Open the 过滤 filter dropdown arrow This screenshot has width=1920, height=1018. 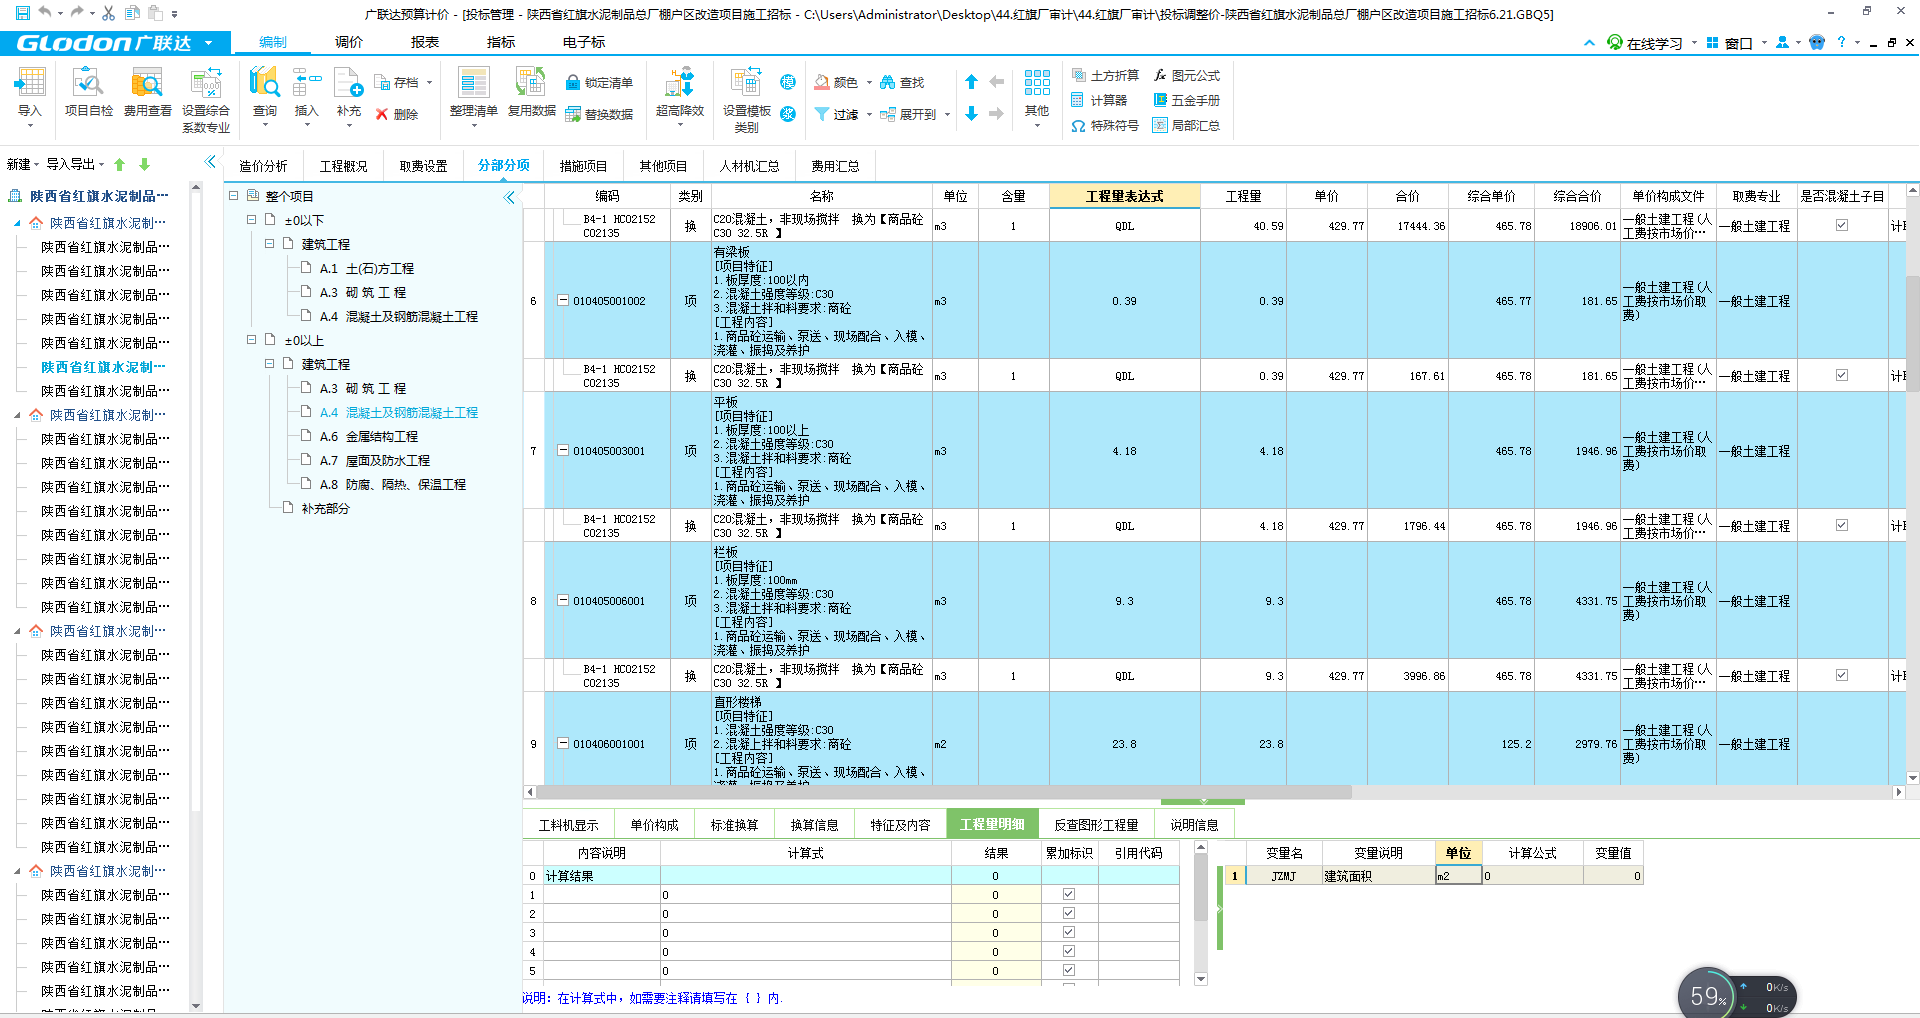(869, 115)
